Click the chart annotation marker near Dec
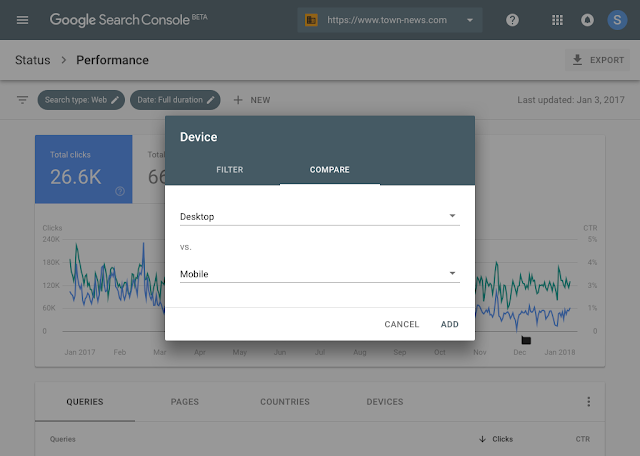This screenshot has height=456, width=640. (x=526, y=340)
